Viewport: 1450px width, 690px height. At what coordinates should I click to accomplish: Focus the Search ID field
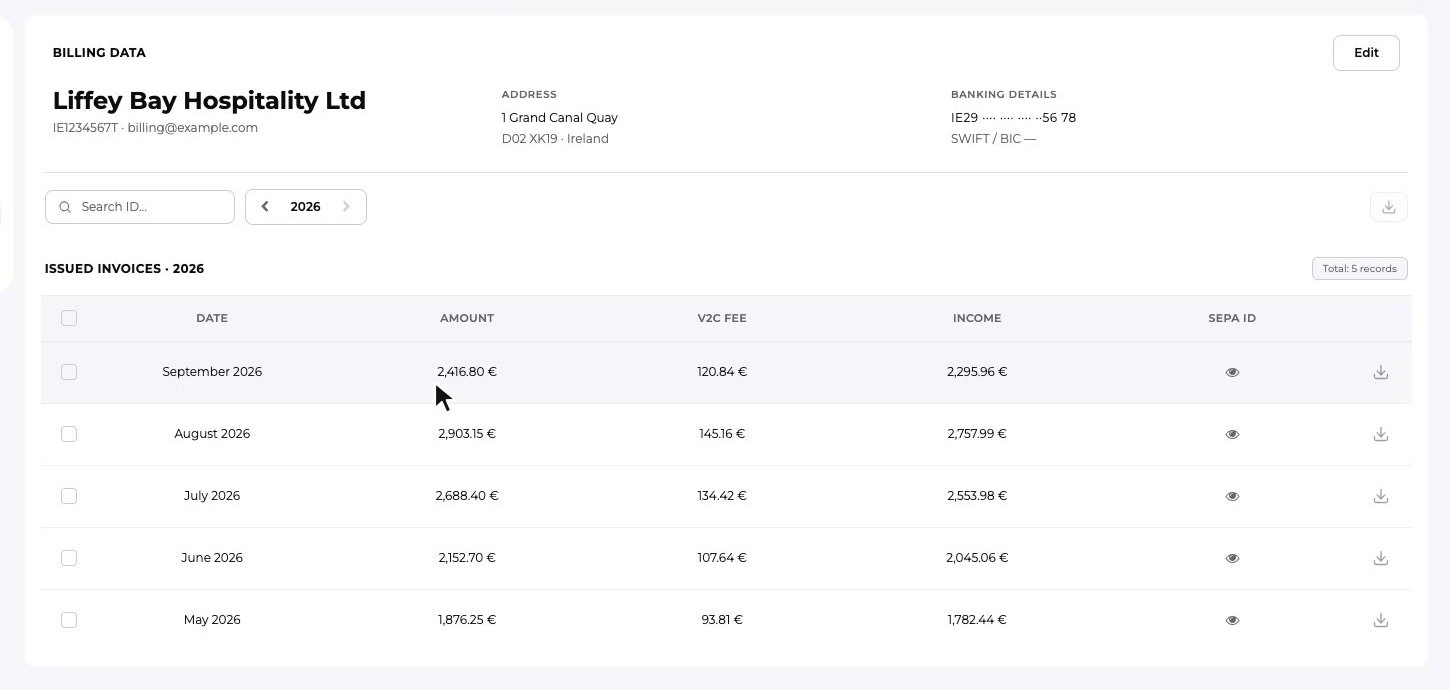(x=140, y=207)
